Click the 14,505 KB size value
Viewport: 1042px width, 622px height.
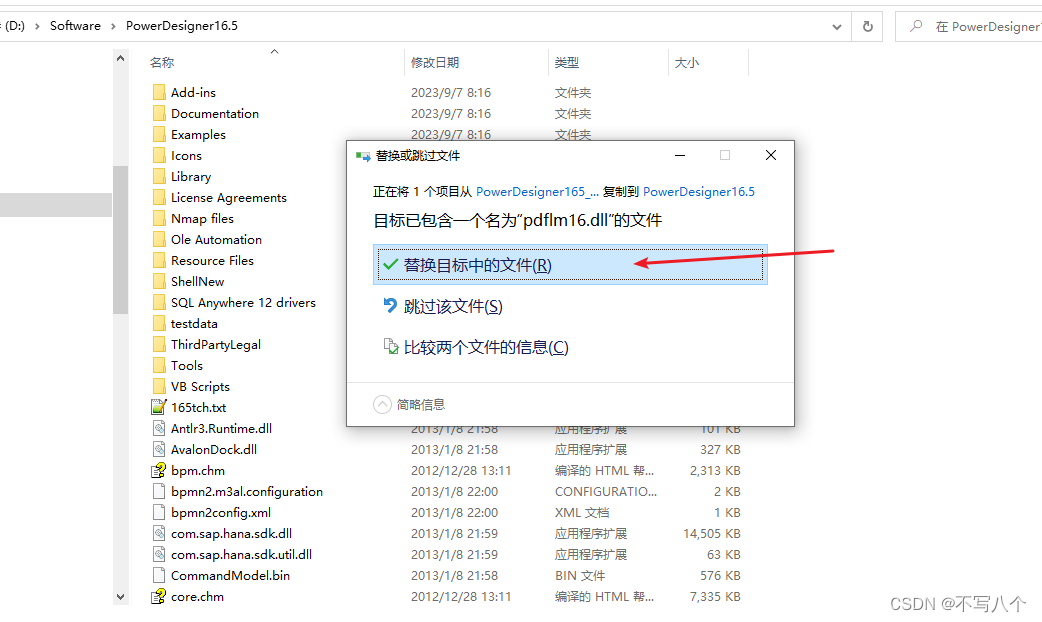tap(712, 534)
